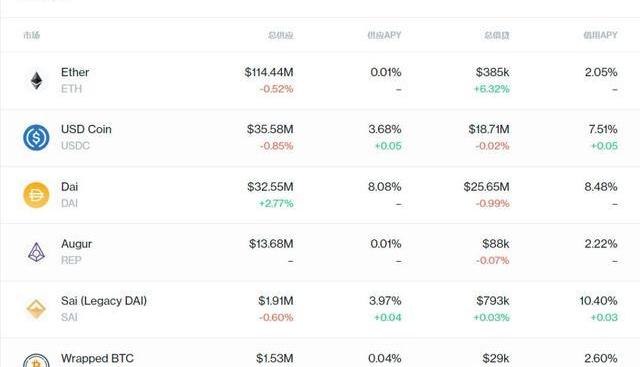
Task: Click Augur total supply $13.68M
Action: coord(271,244)
